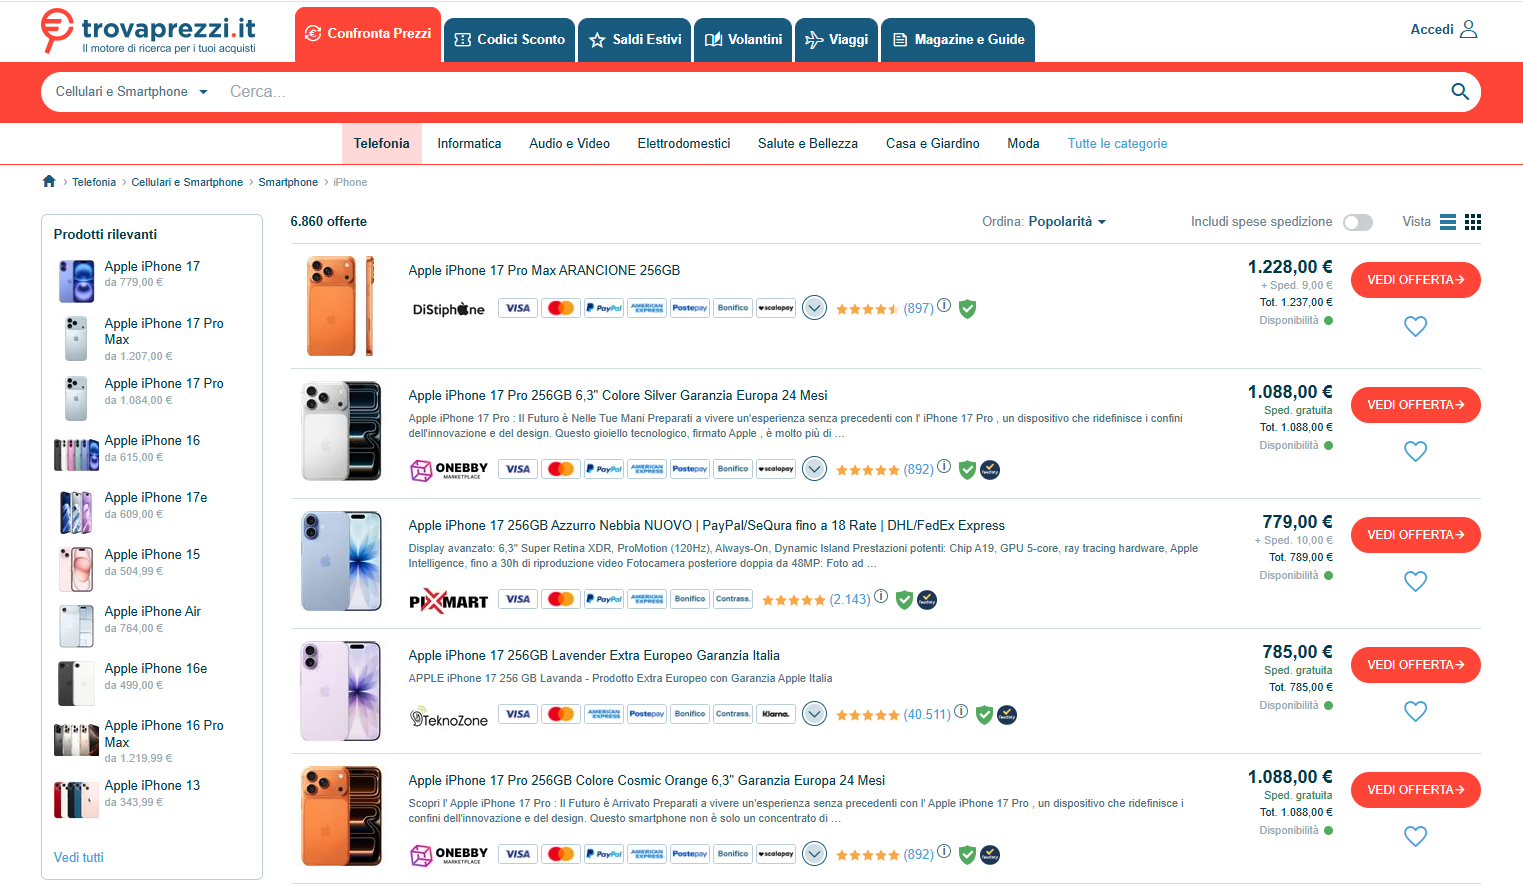This screenshot has height=889, width=1523.
Task: Click green verified shield on TeknoZone offer
Action: (984, 715)
